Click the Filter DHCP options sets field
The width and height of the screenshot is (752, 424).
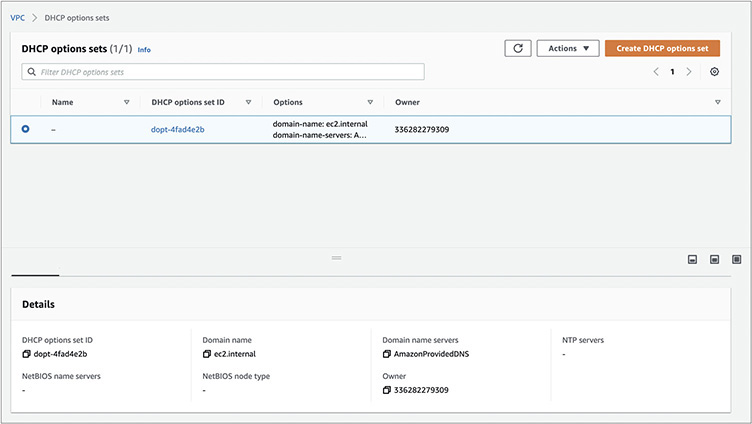click(223, 72)
